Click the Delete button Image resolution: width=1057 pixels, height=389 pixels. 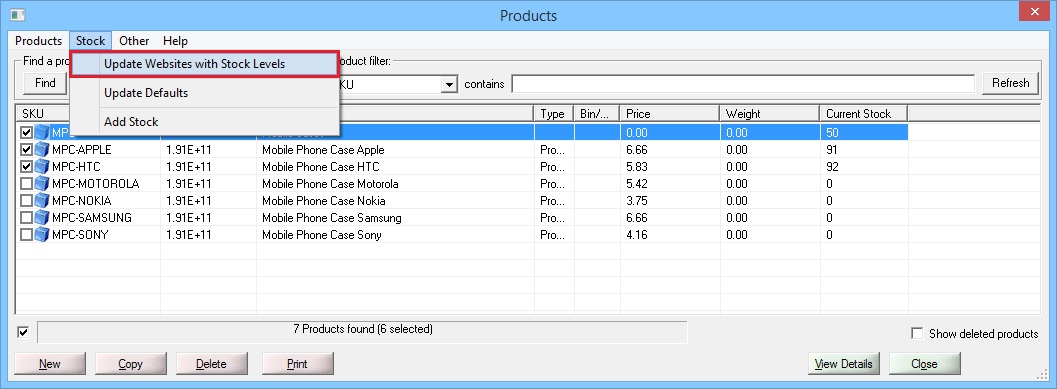(212, 364)
